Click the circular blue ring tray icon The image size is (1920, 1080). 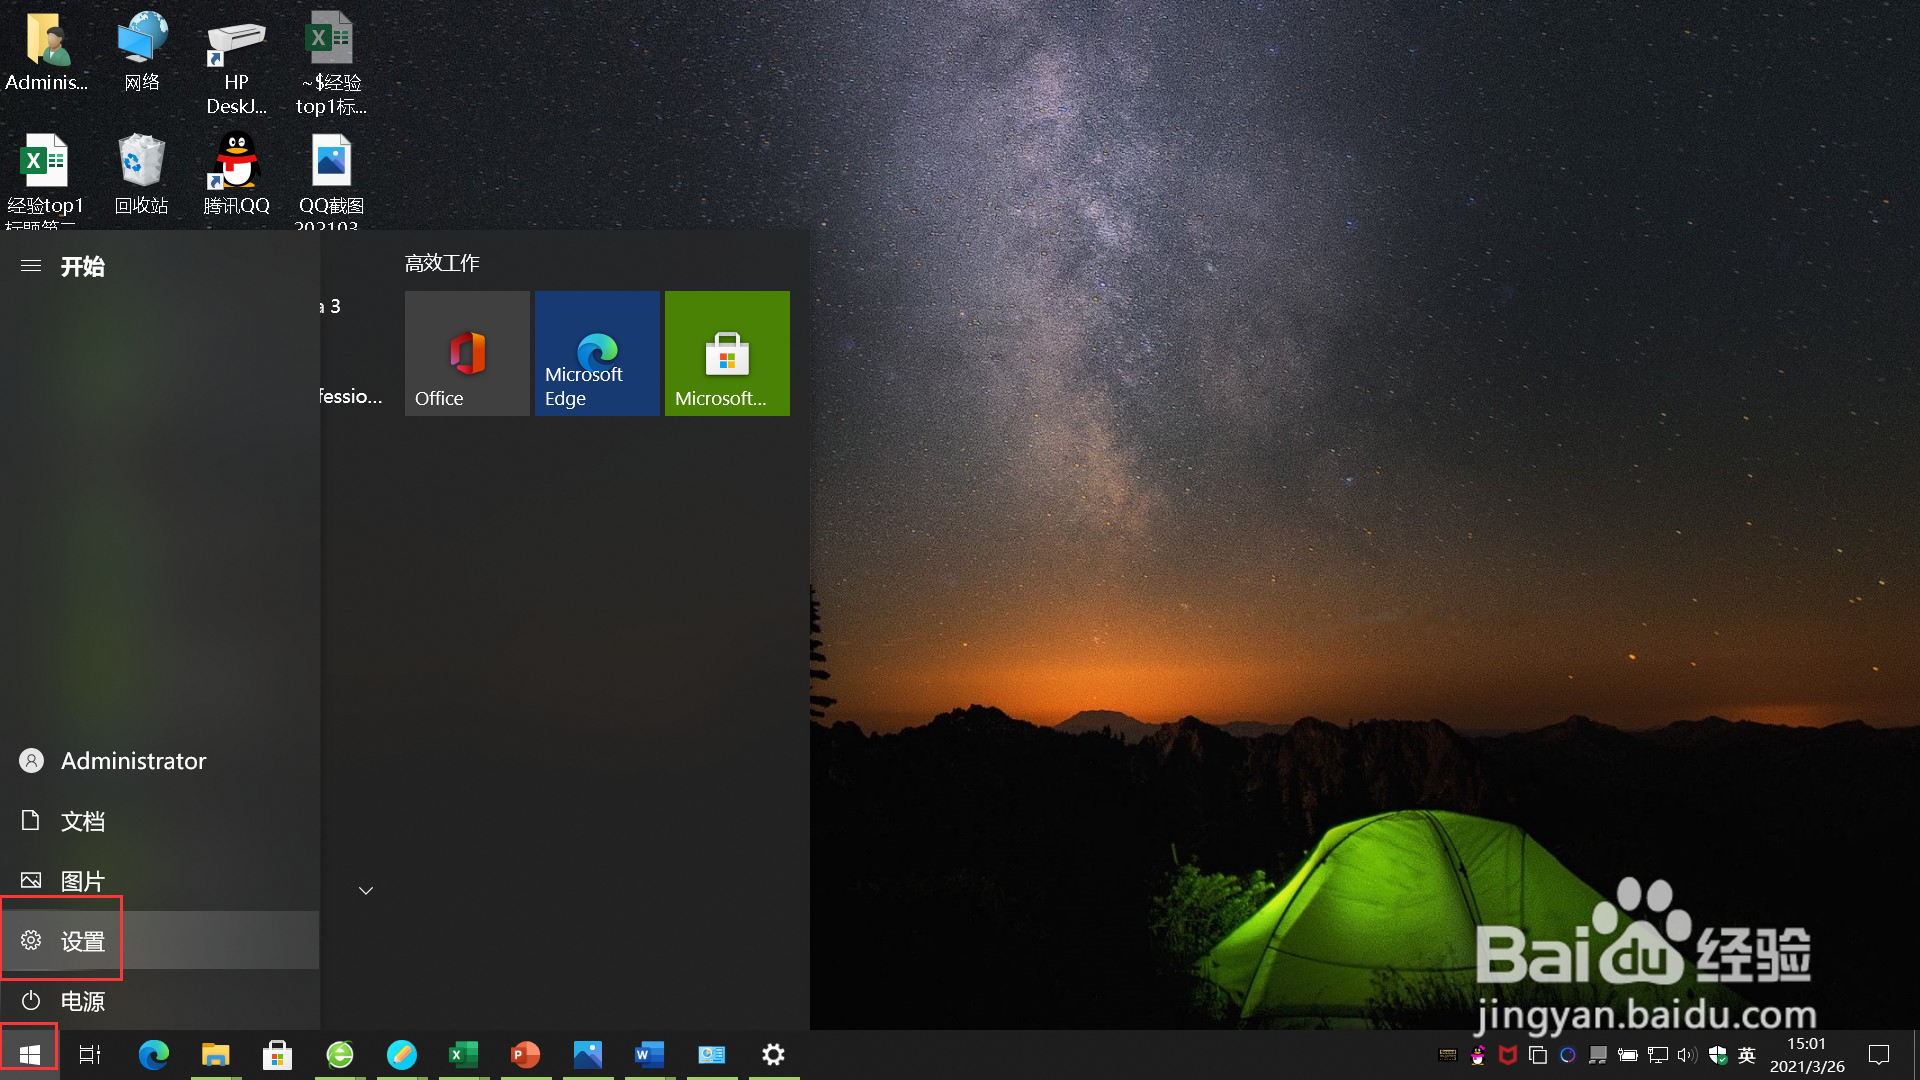point(1568,1054)
